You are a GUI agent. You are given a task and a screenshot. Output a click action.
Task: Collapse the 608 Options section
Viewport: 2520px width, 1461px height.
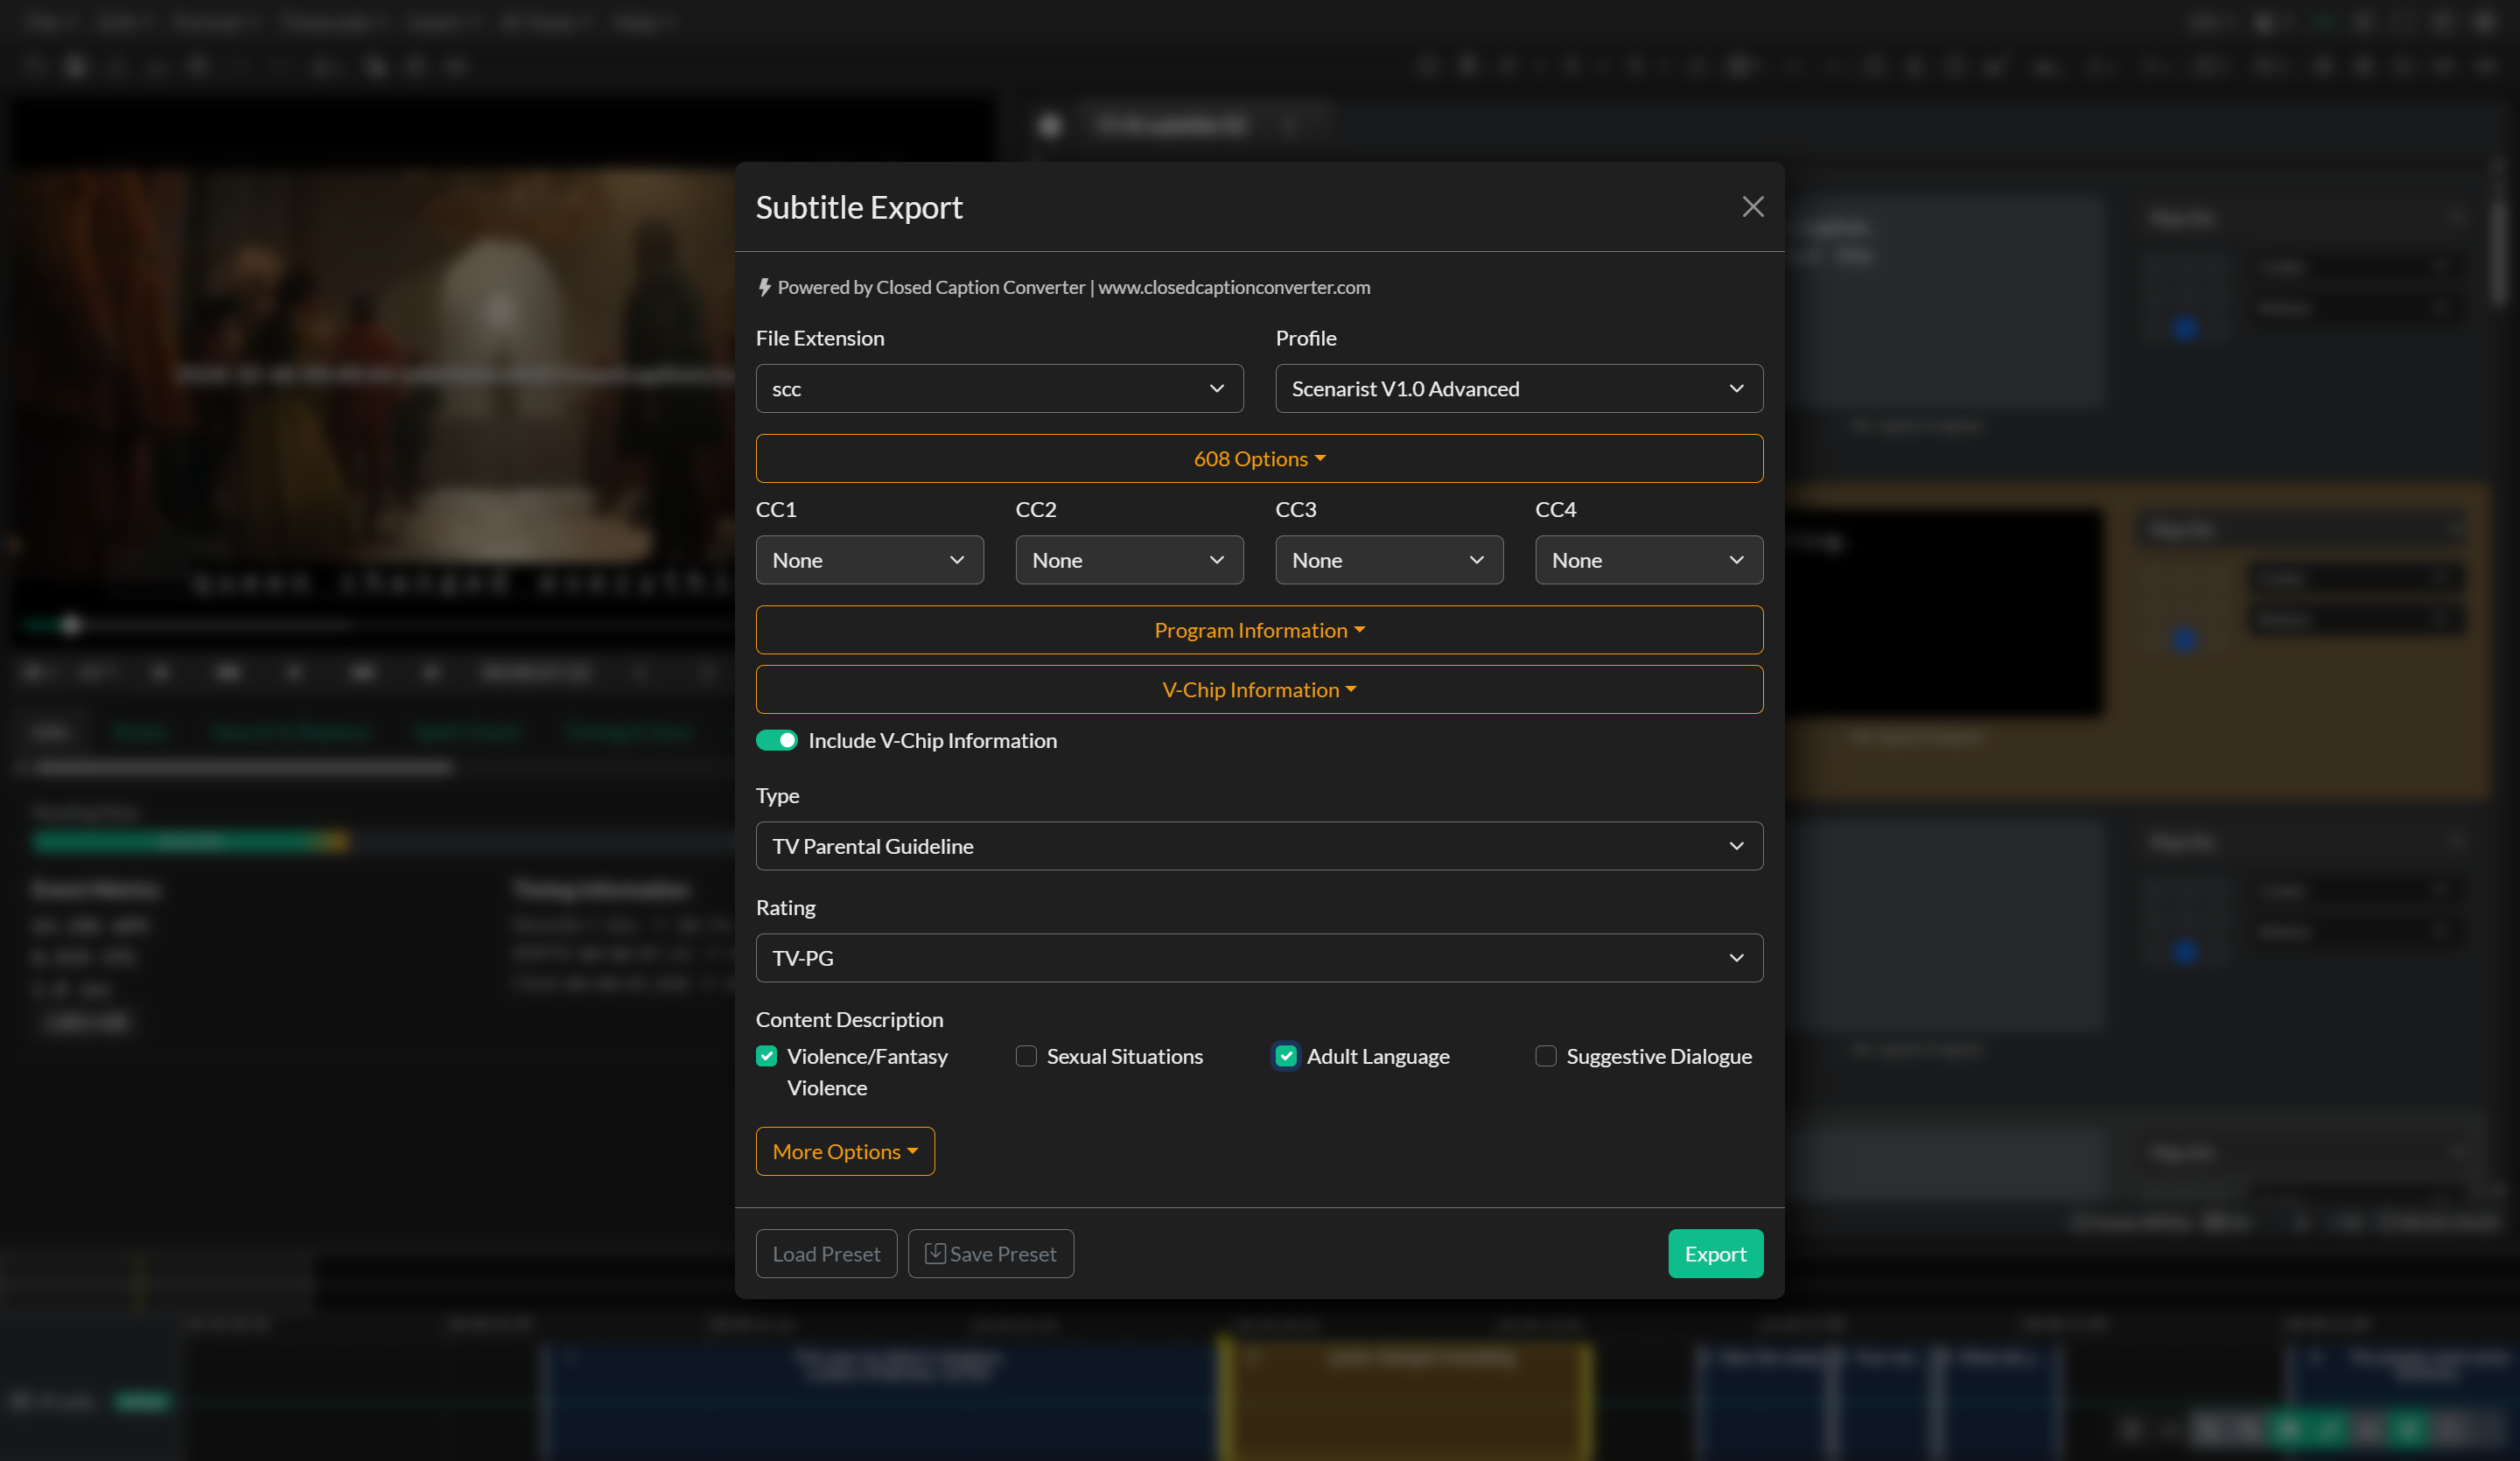1259,458
